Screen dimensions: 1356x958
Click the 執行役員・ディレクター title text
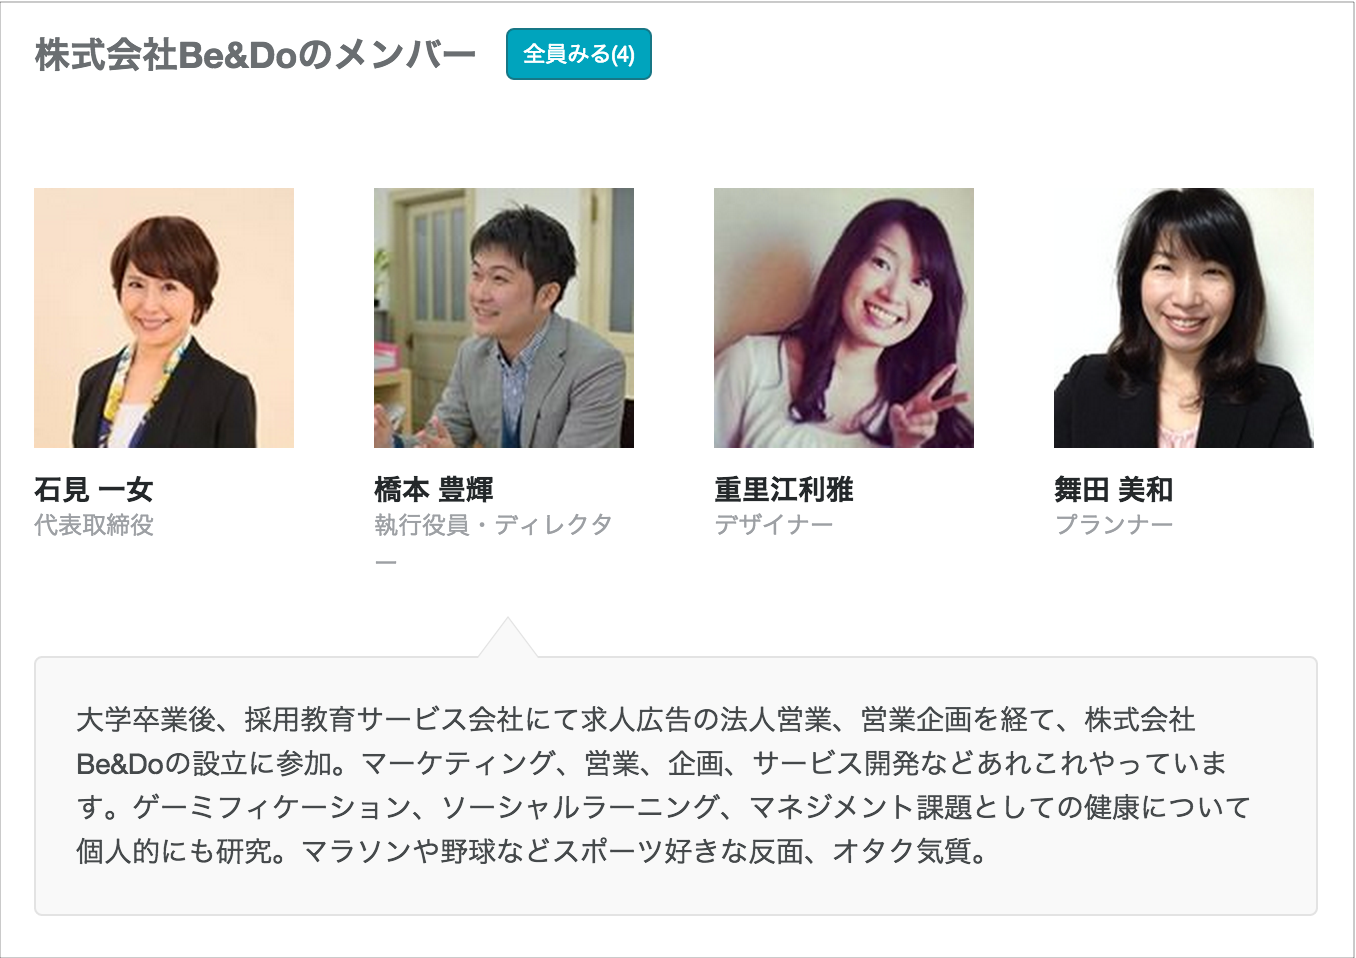[493, 541]
